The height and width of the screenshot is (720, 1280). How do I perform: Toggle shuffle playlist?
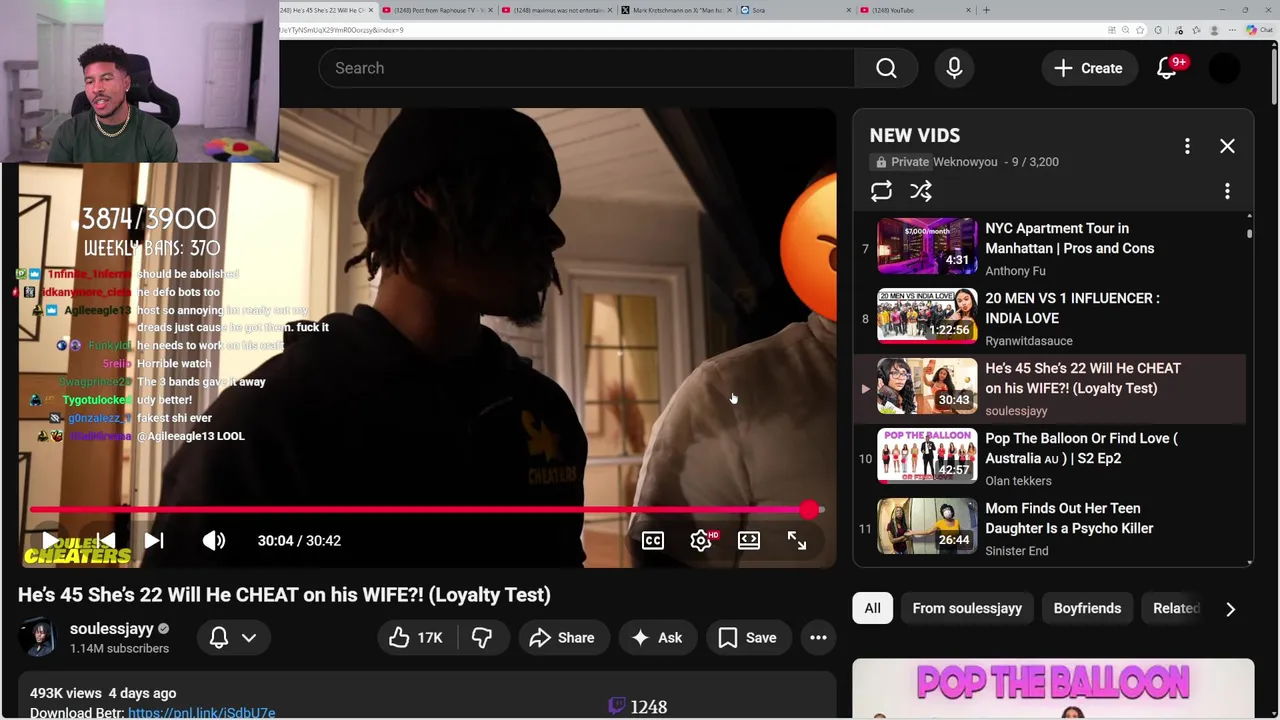[921, 191]
